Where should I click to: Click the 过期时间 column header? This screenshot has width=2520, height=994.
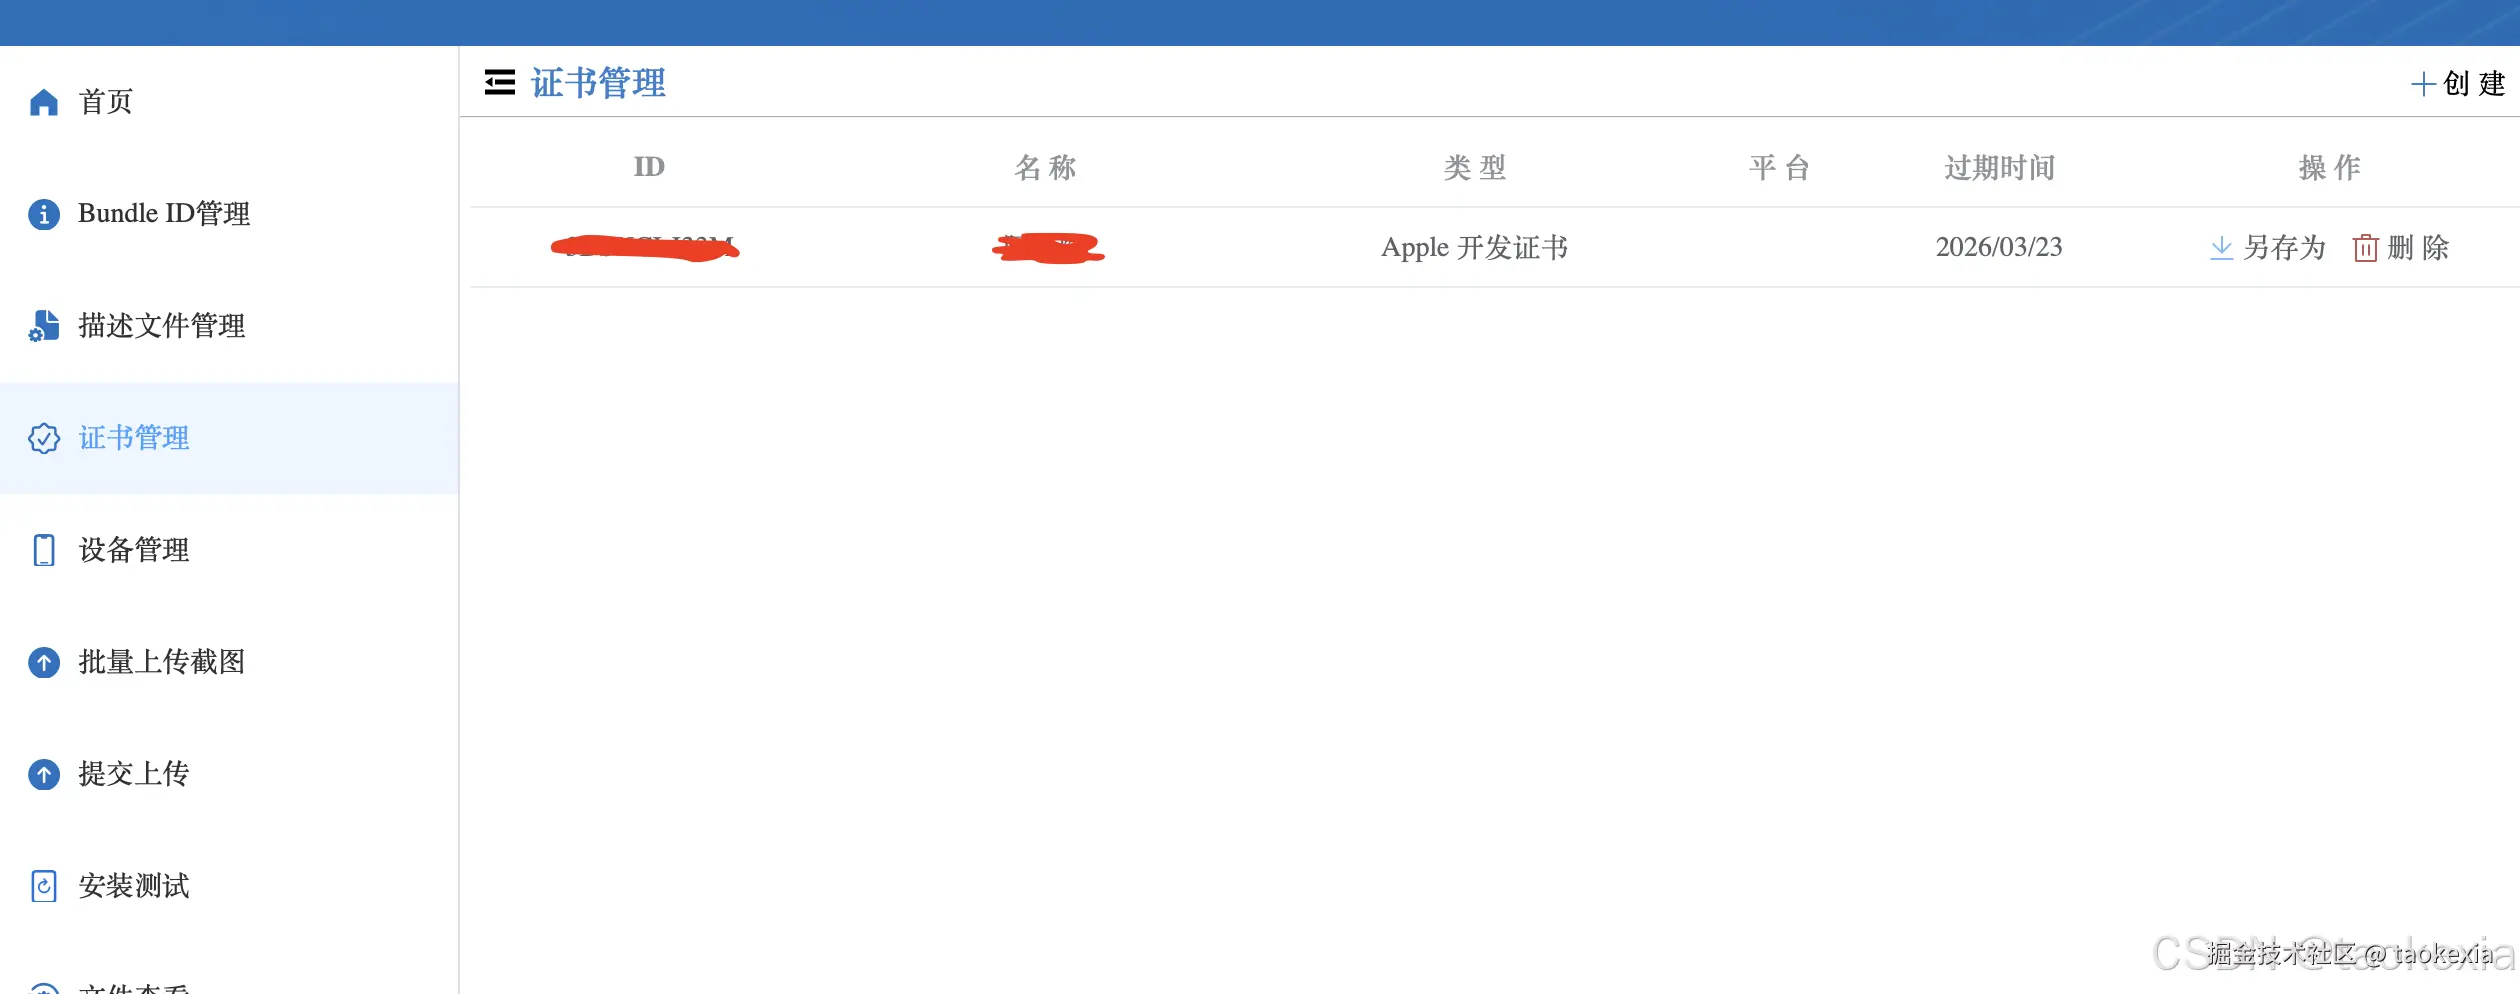1997,167
